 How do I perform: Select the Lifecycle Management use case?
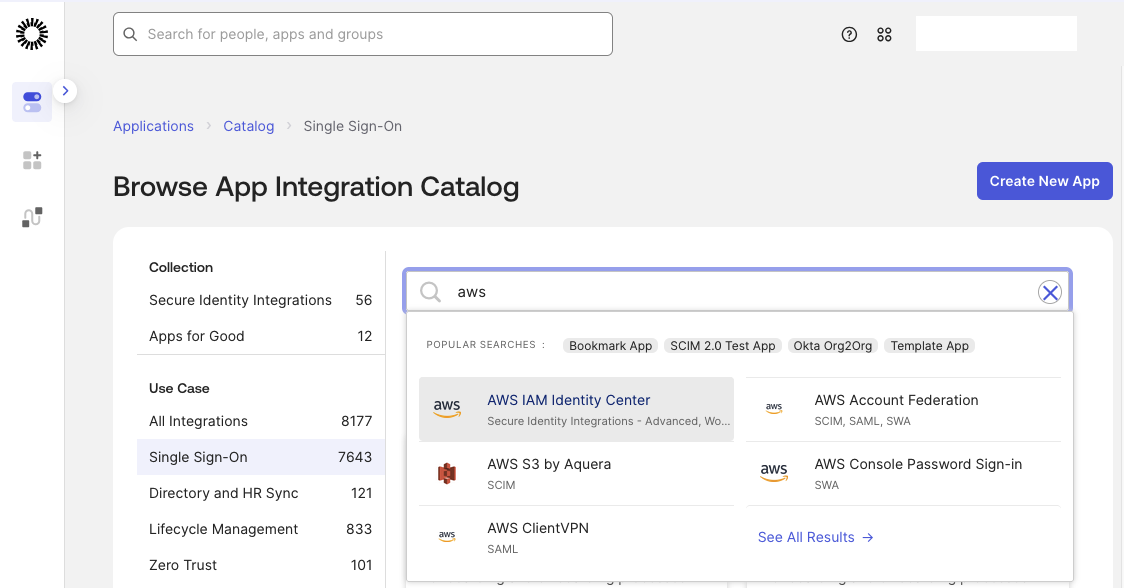pyautogui.click(x=223, y=529)
